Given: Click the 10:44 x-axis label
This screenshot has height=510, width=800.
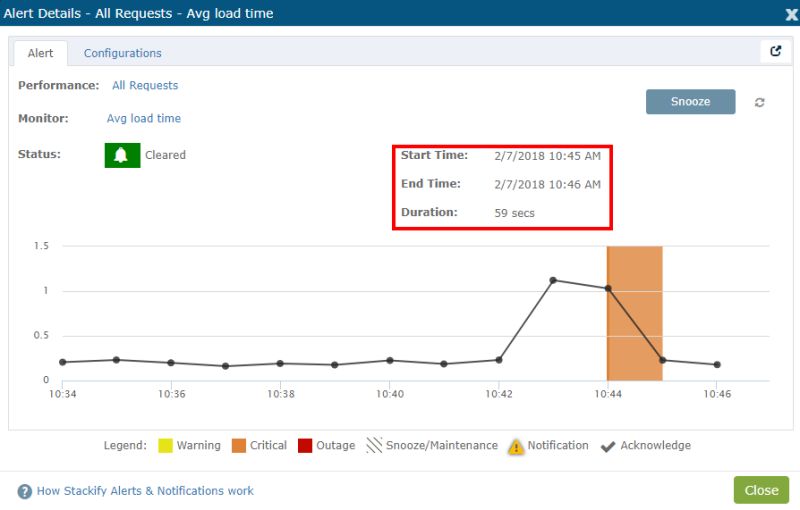Looking at the screenshot, I should [x=608, y=394].
